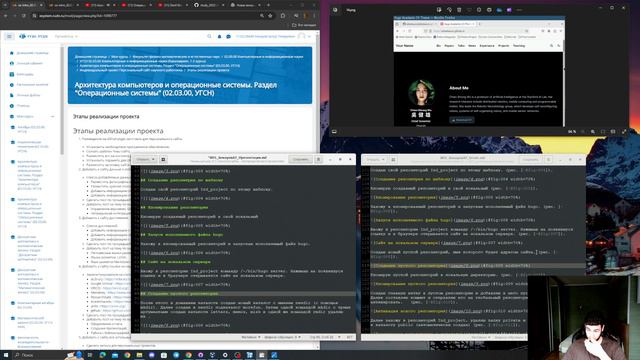This screenshot has width=640, height=360.
Task: Open 'Календарь' in the Moodle sidebar
Action: (x=21, y=74)
